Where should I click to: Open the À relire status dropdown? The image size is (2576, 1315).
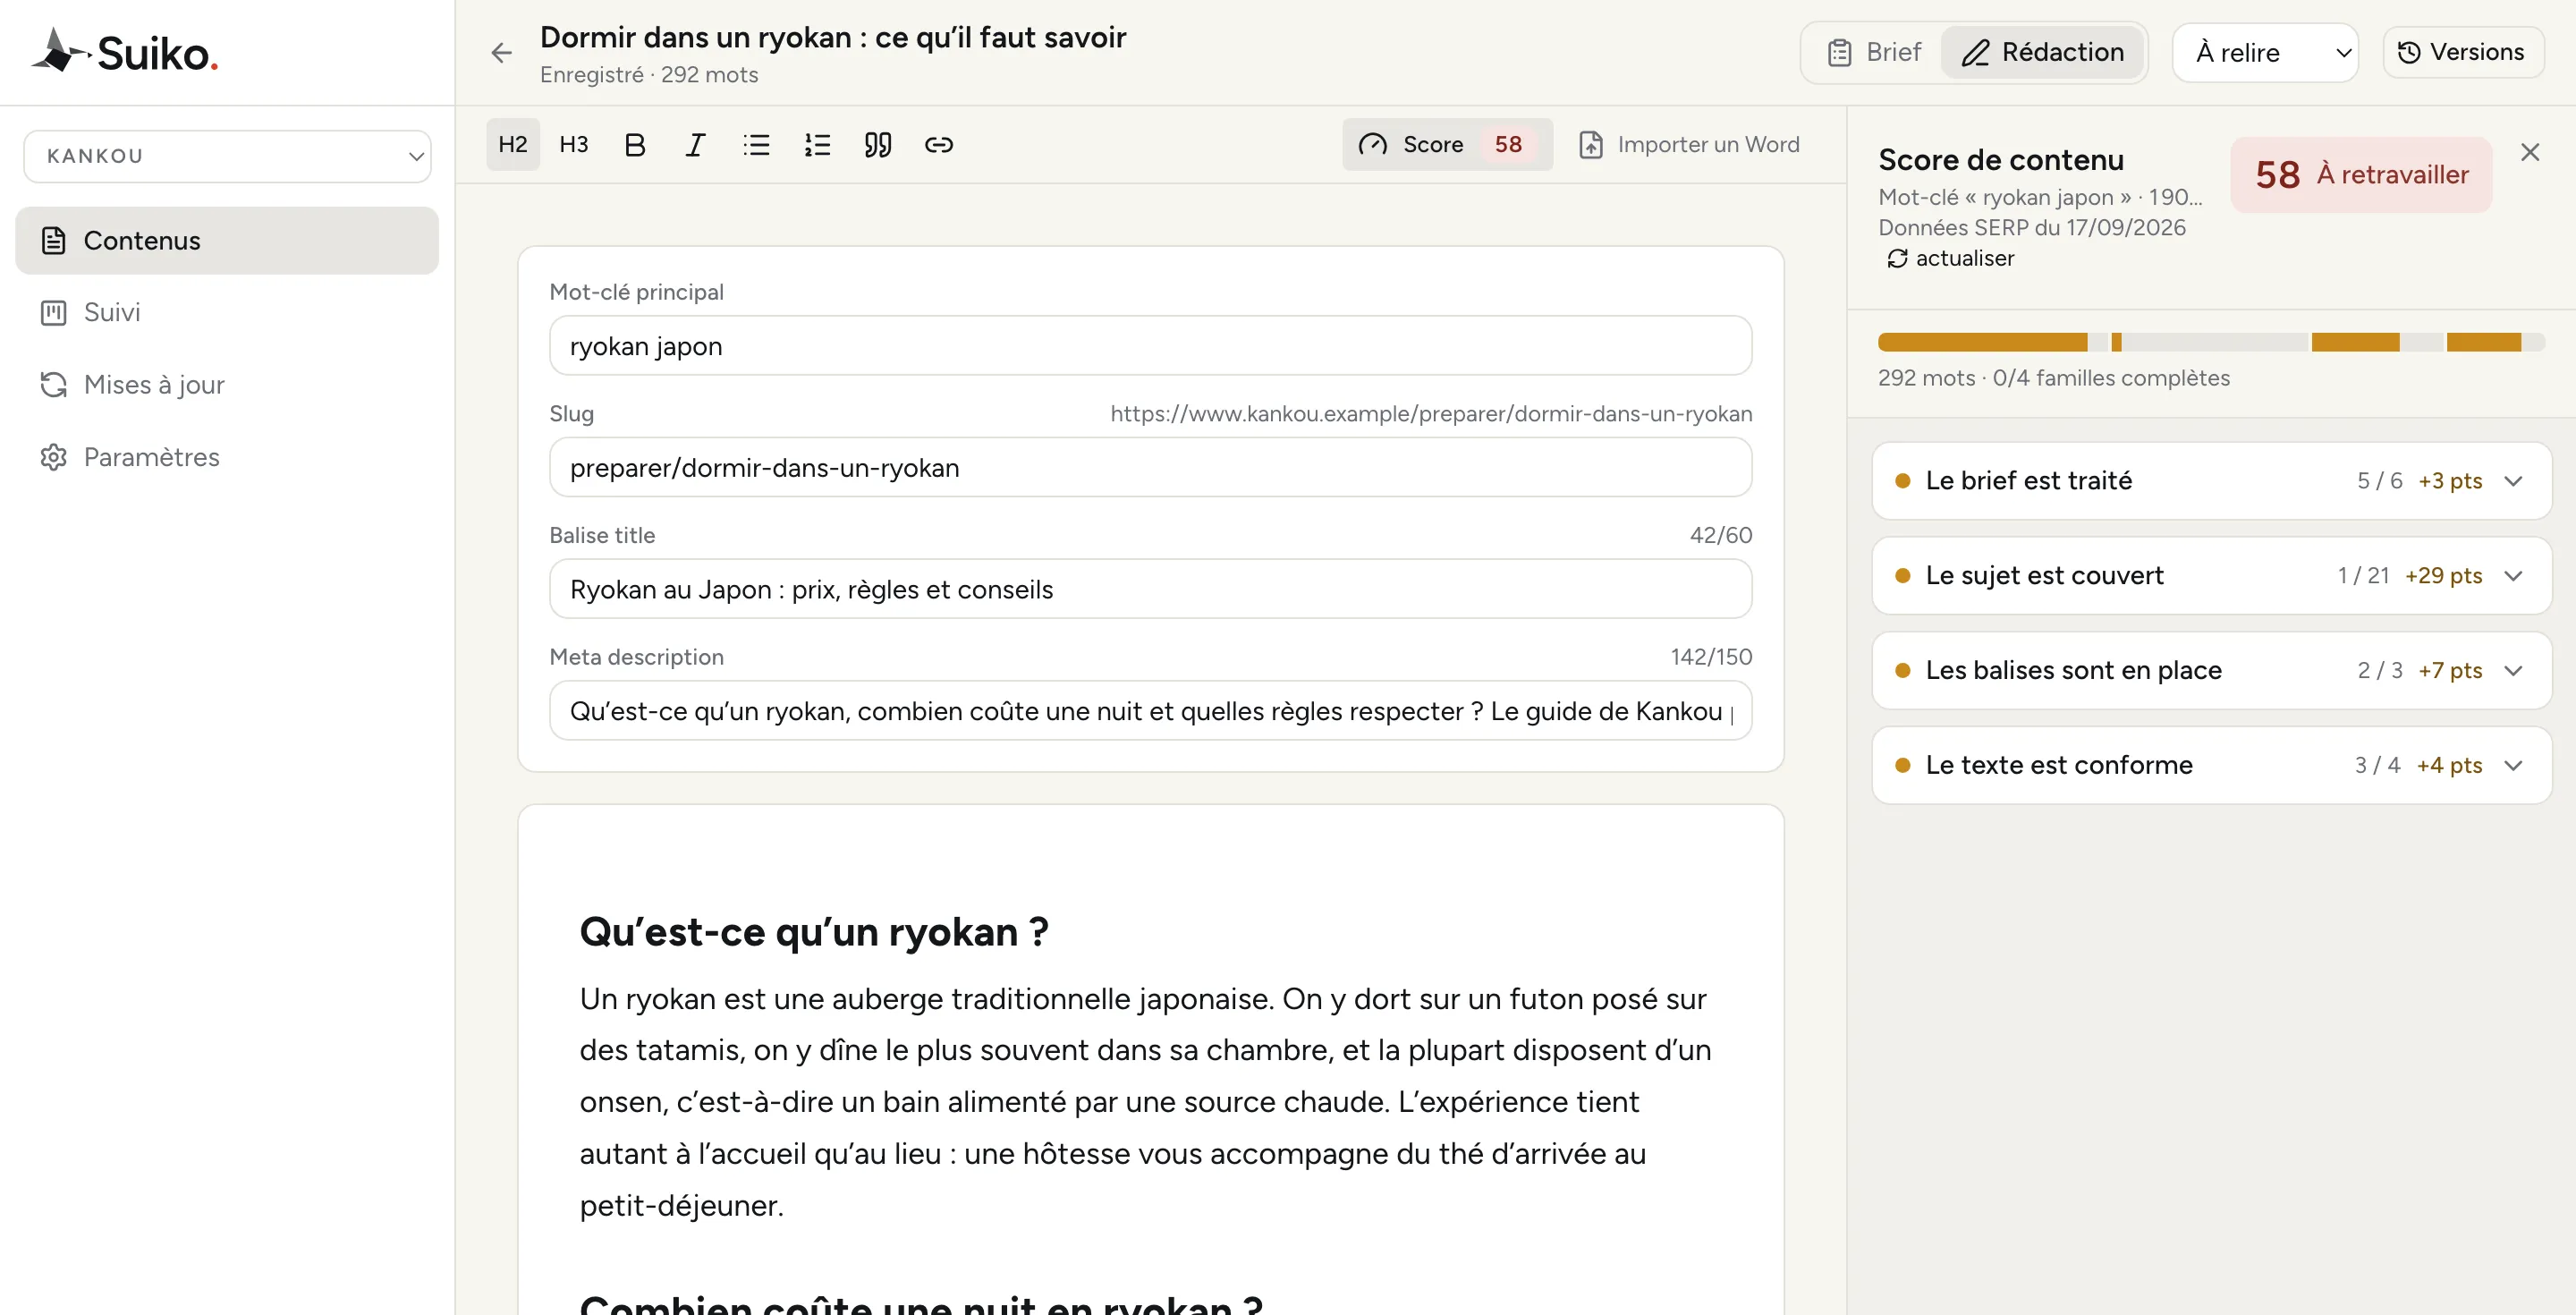(2265, 52)
